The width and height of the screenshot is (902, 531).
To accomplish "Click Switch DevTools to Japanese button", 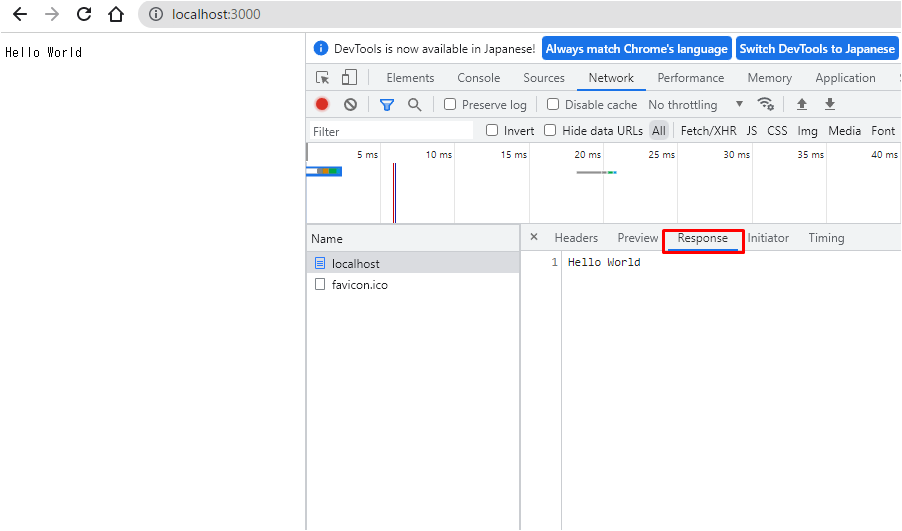I will [817, 49].
